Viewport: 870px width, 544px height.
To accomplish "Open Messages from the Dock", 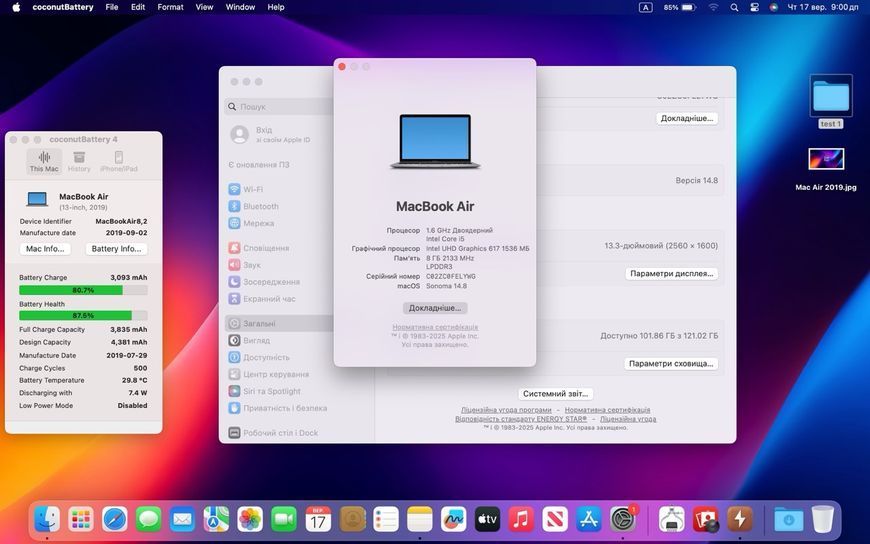I will pos(149,520).
